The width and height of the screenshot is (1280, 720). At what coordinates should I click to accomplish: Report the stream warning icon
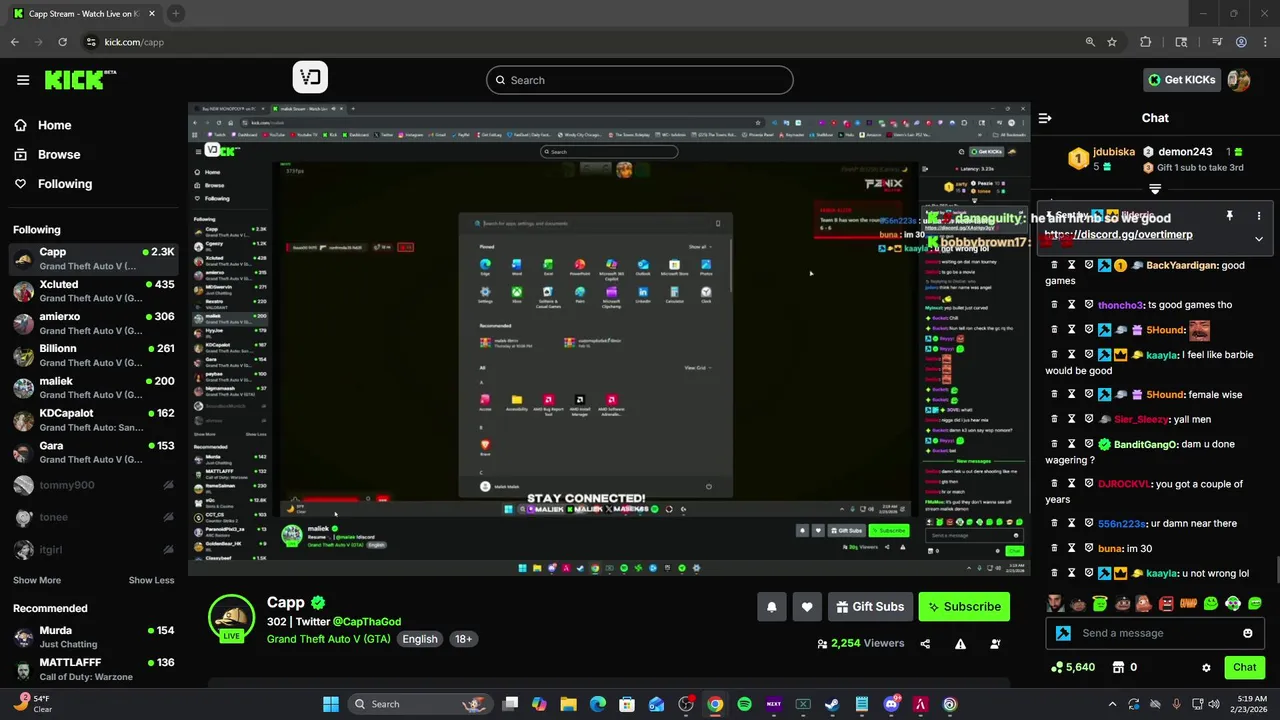(960, 644)
